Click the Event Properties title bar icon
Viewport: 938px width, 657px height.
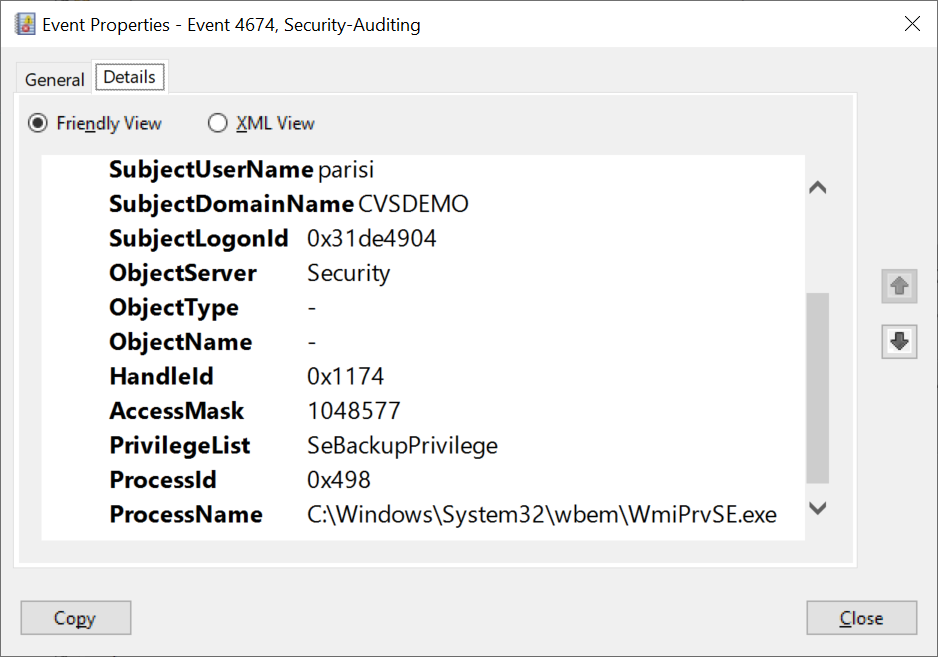click(24, 24)
